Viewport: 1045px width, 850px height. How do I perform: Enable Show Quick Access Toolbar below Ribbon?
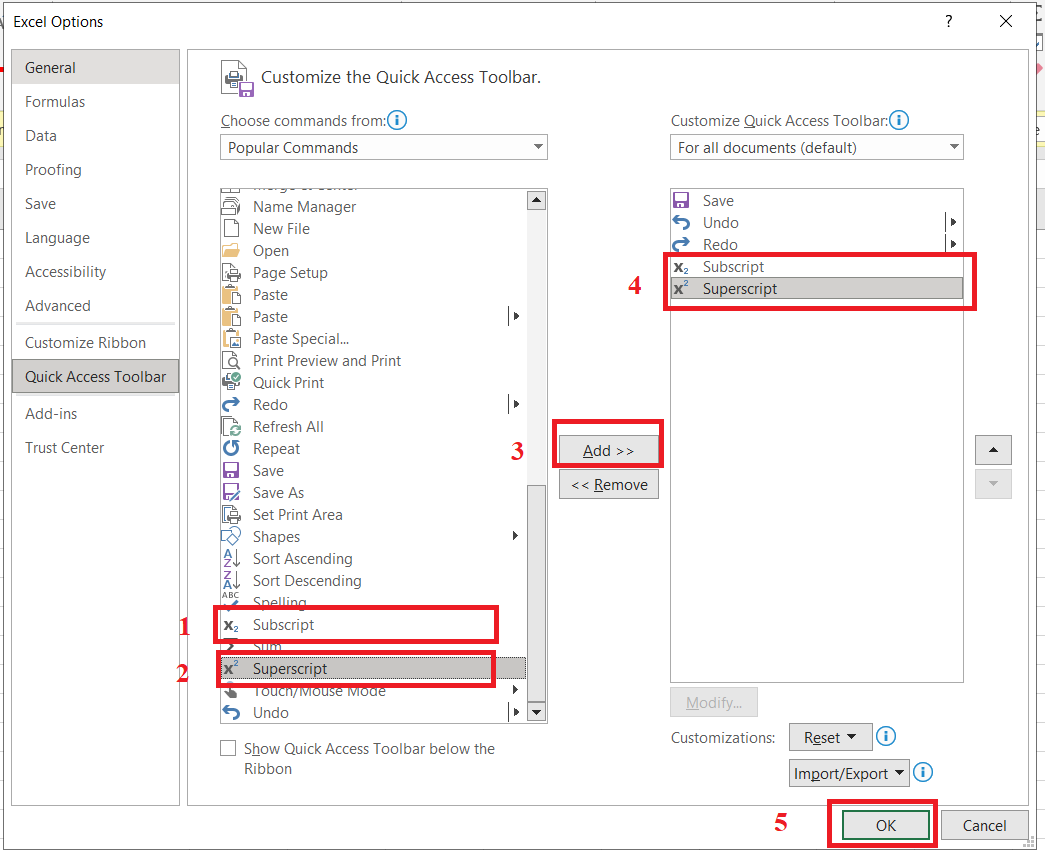[x=229, y=748]
